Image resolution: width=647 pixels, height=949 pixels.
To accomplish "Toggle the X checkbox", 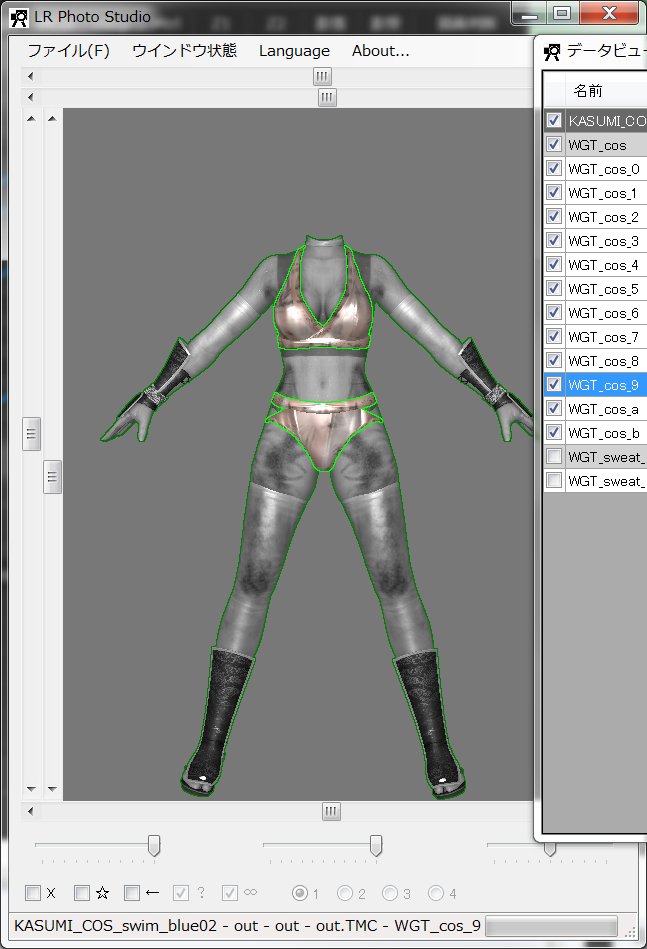I will tap(33, 893).
